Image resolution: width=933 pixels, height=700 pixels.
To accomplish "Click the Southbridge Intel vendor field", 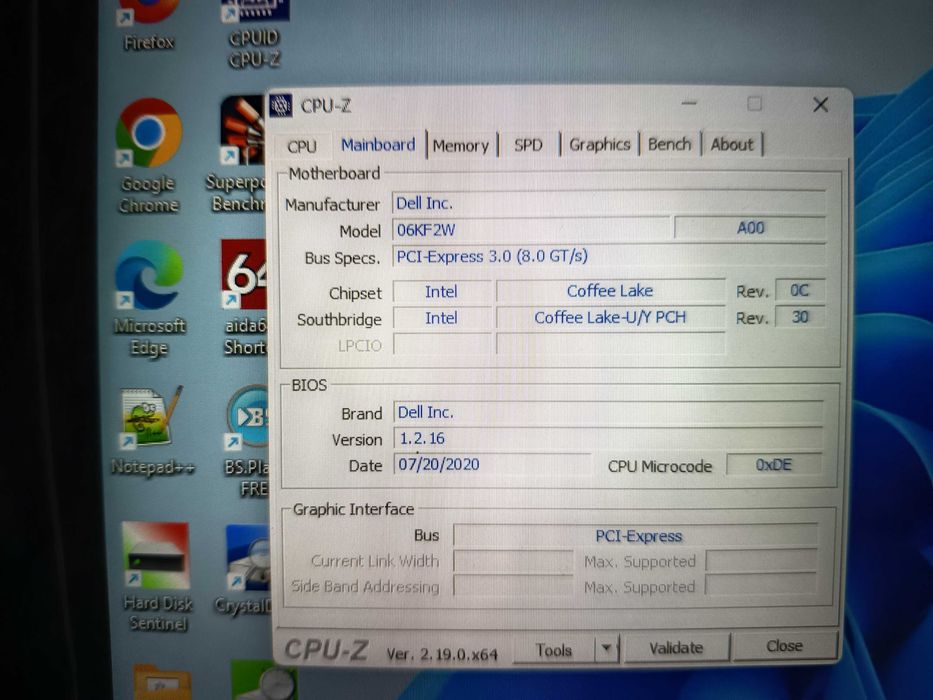I will pyautogui.click(x=442, y=318).
